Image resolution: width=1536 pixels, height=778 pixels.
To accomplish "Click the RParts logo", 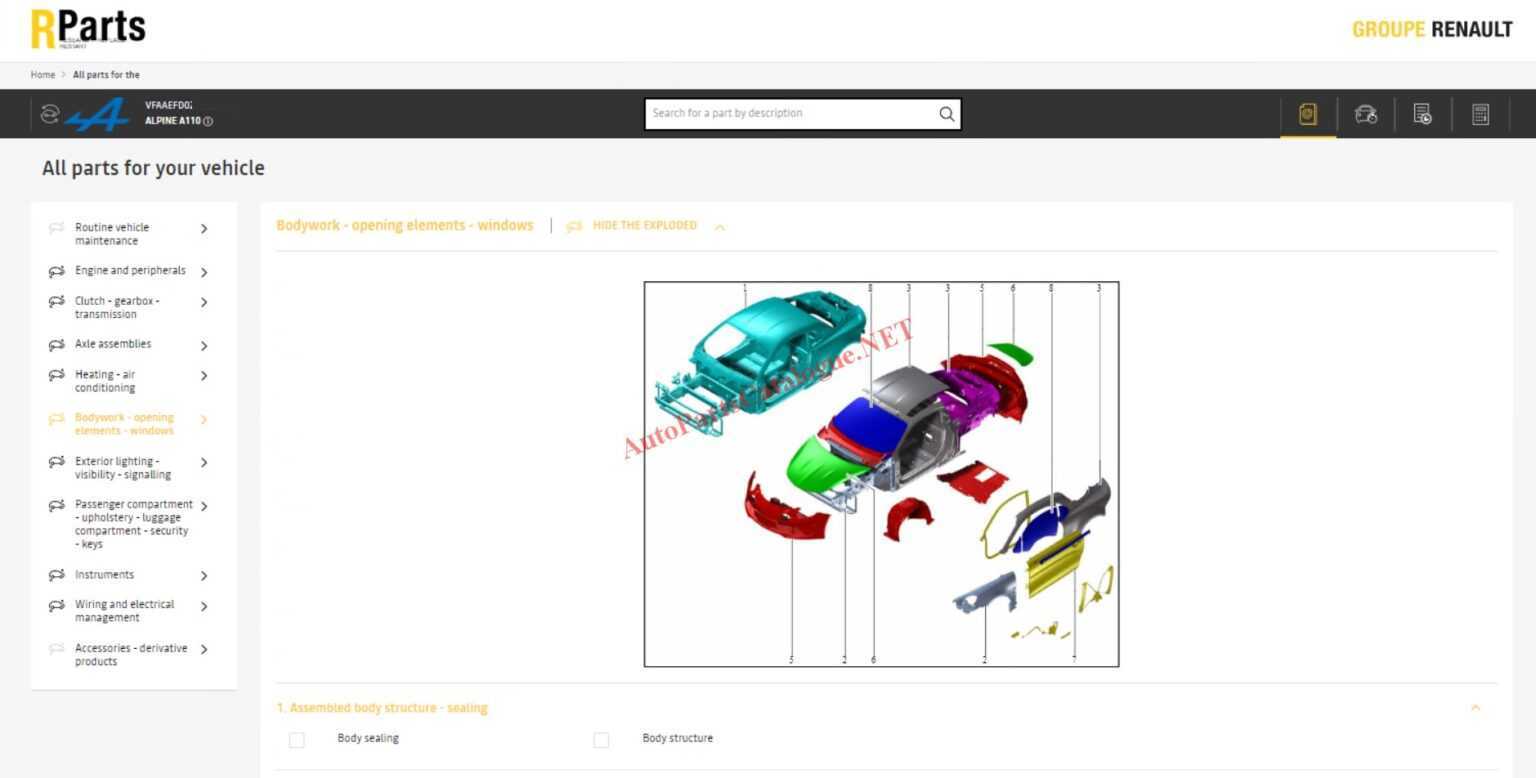I will 88,28.
